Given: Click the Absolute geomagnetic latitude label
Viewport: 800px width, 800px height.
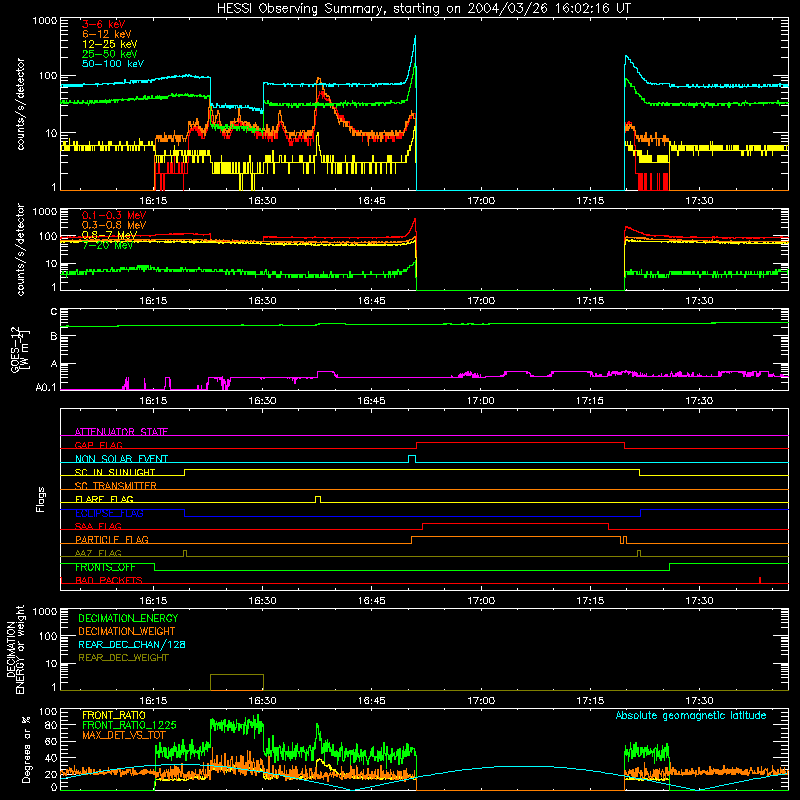Looking at the screenshot, I should [x=691, y=715].
